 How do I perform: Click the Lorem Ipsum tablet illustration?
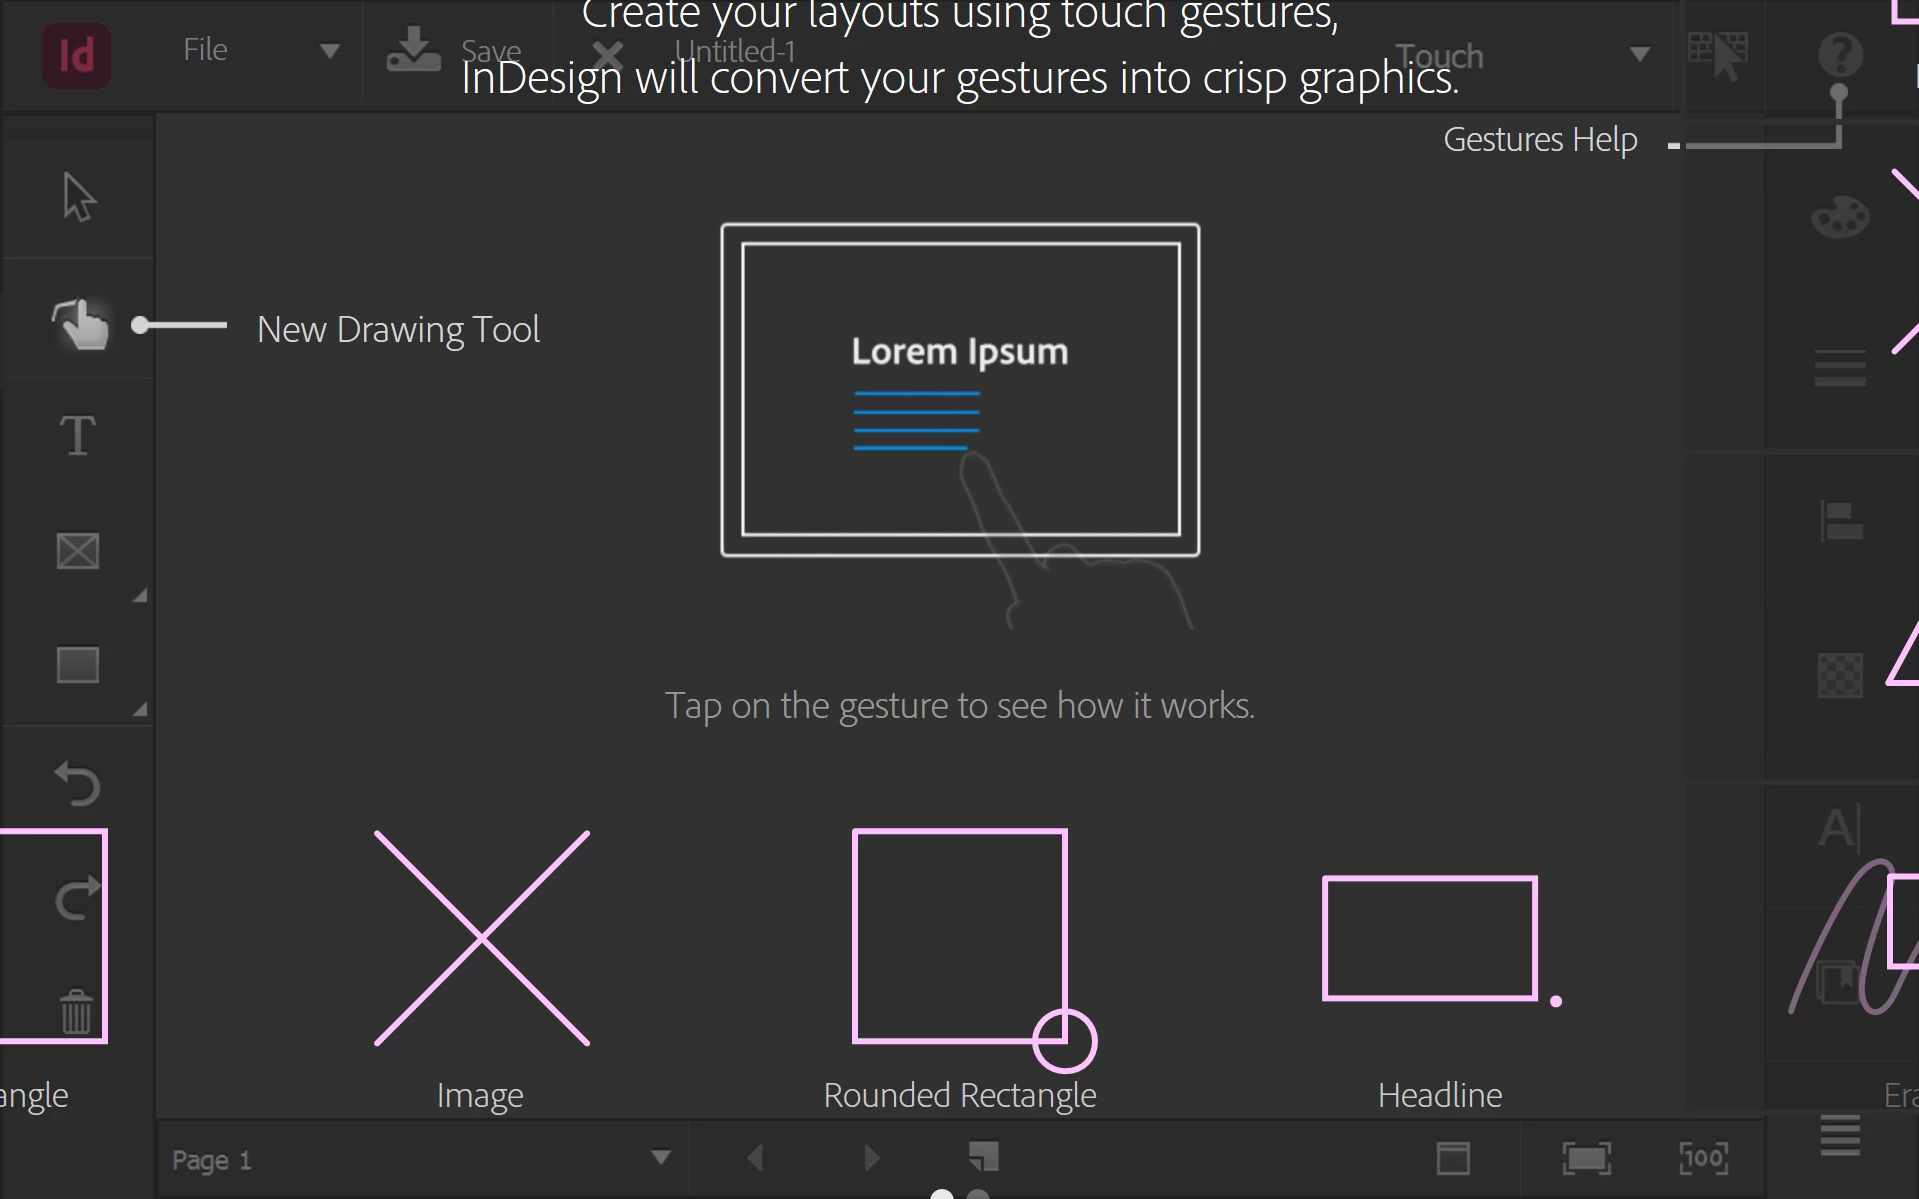pyautogui.click(x=960, y=390)
